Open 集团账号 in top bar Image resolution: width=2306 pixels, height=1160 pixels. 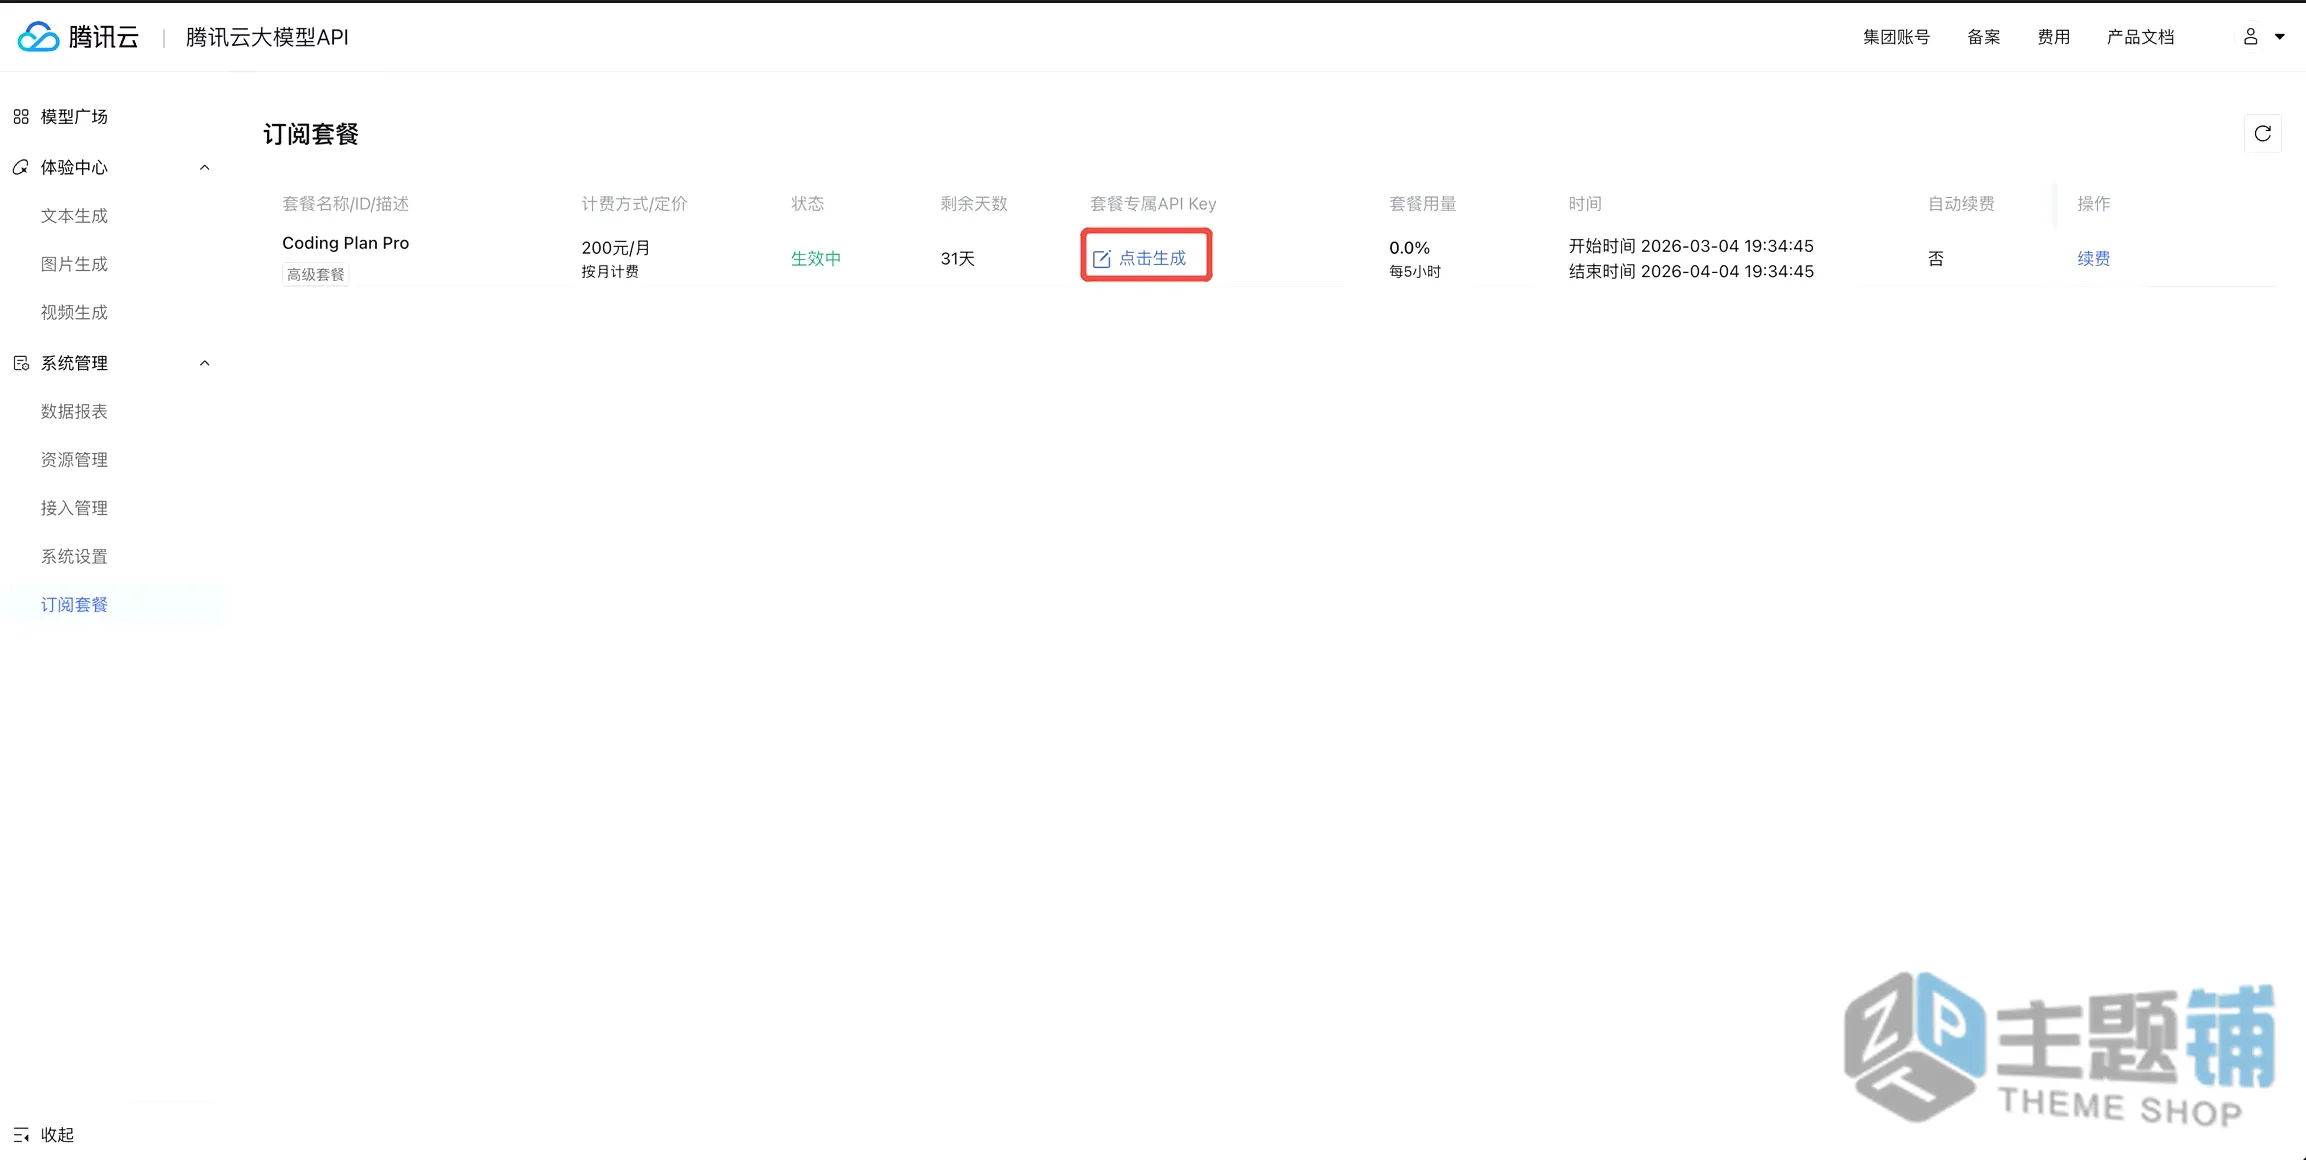(1896, 37)
